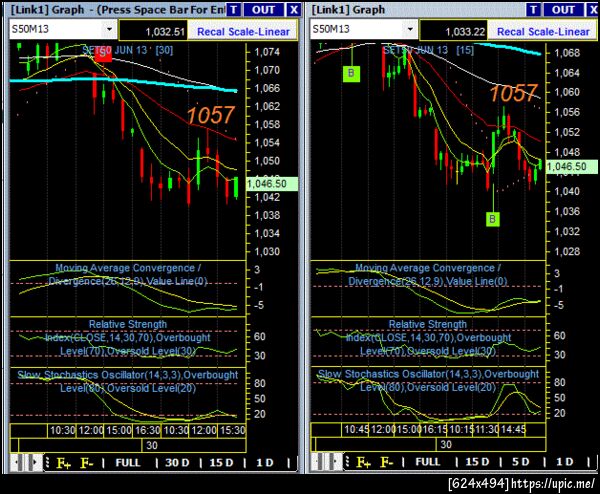The width and height of the screenshot is (600, 494).
Task: Select 15 D range on left graph
Action: [222, 463]
